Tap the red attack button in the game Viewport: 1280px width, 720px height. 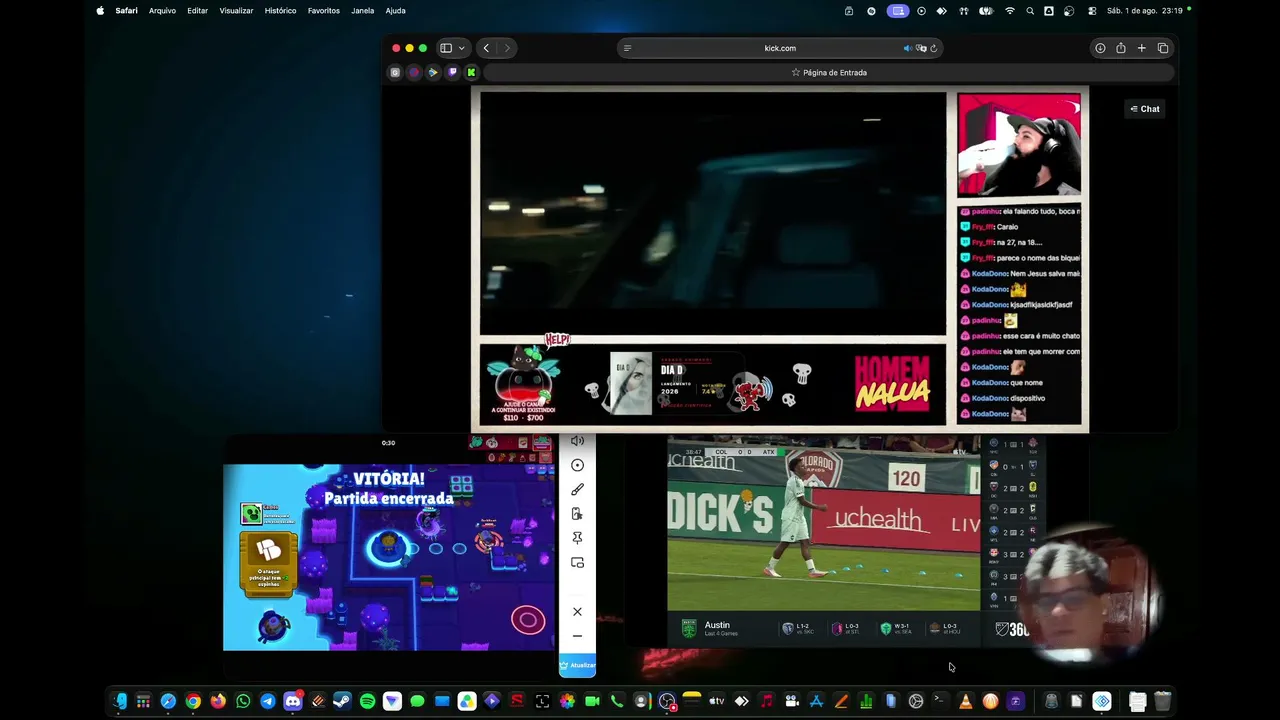click(528, 620)
